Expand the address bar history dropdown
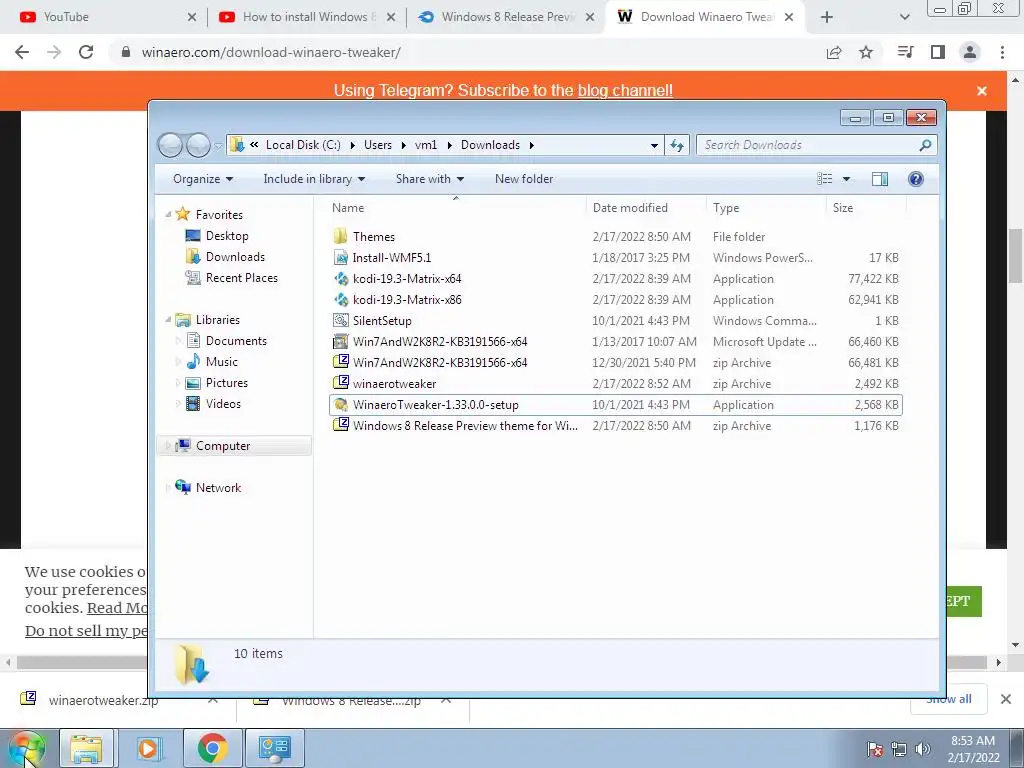 point(654,145)
